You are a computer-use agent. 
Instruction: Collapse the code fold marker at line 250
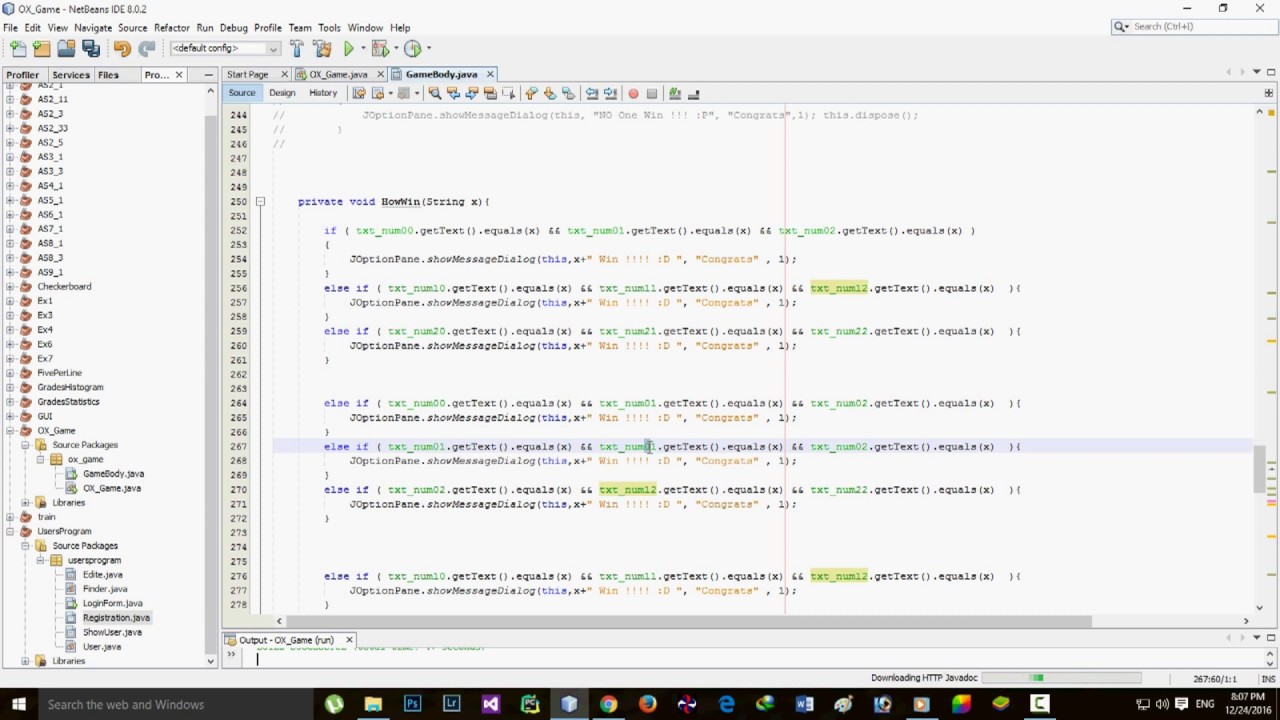[260, 202]
